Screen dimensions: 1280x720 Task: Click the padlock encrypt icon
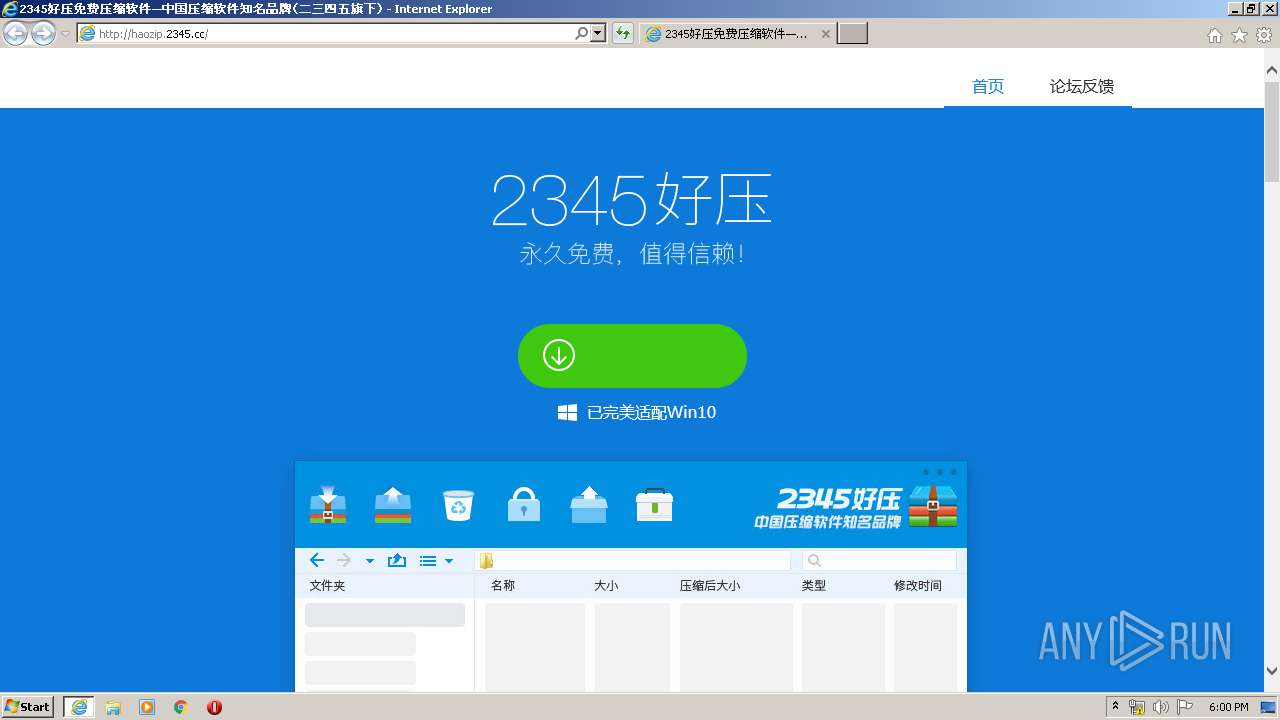click(x=524, y=505)
